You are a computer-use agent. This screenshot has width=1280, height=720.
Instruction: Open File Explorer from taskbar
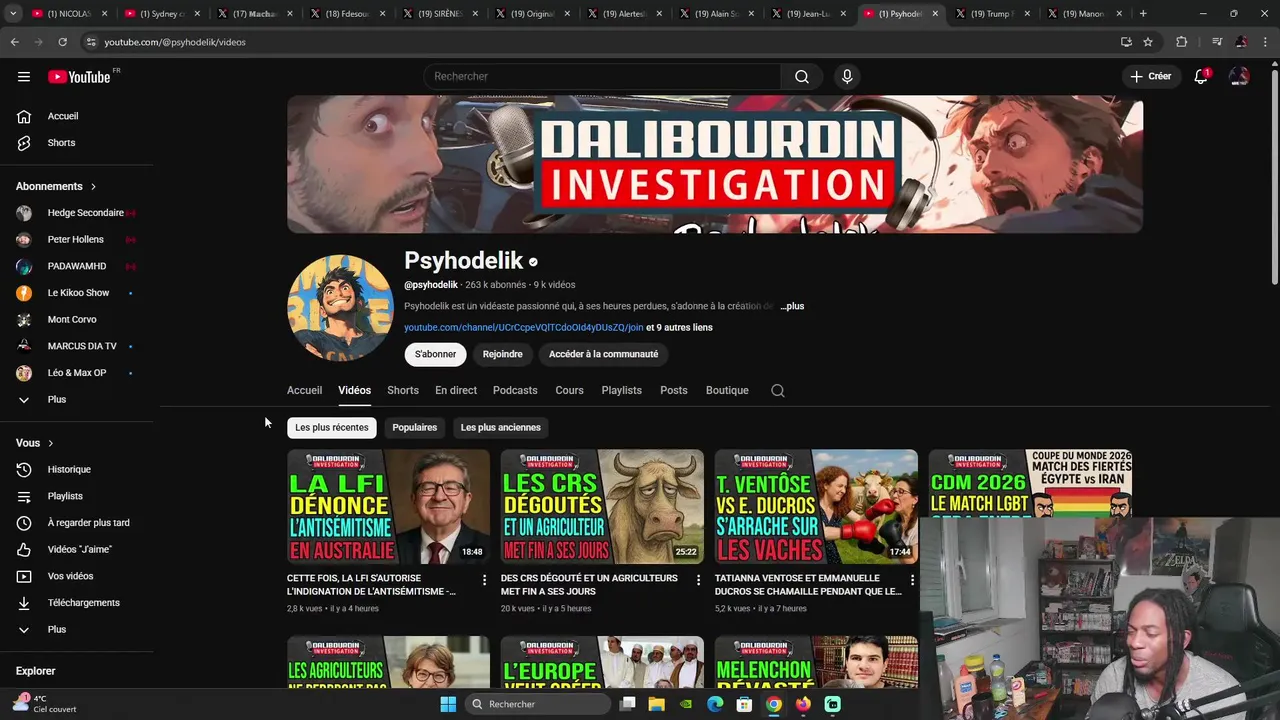click(657, 704)
